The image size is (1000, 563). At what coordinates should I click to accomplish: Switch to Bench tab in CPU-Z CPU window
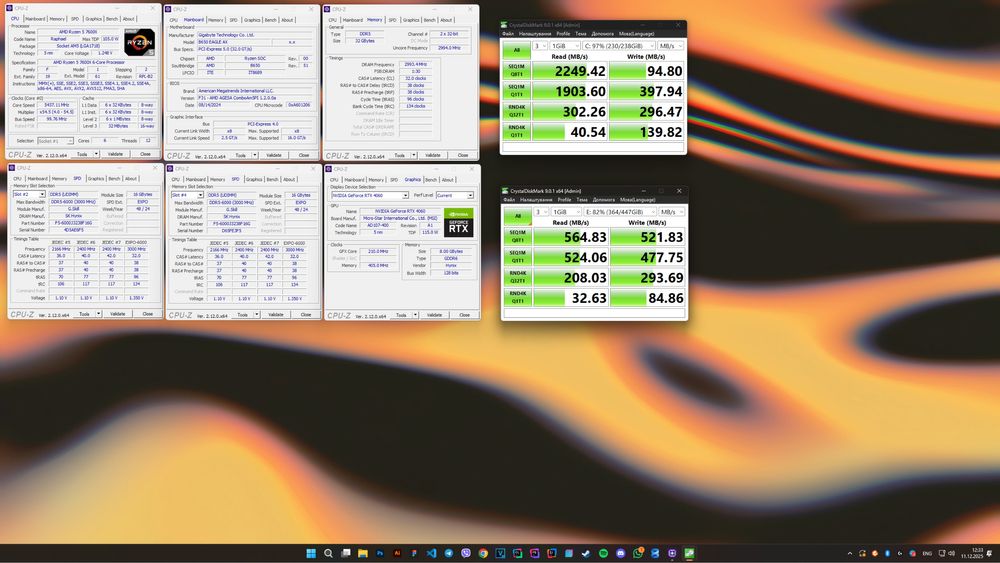[112, 19]
